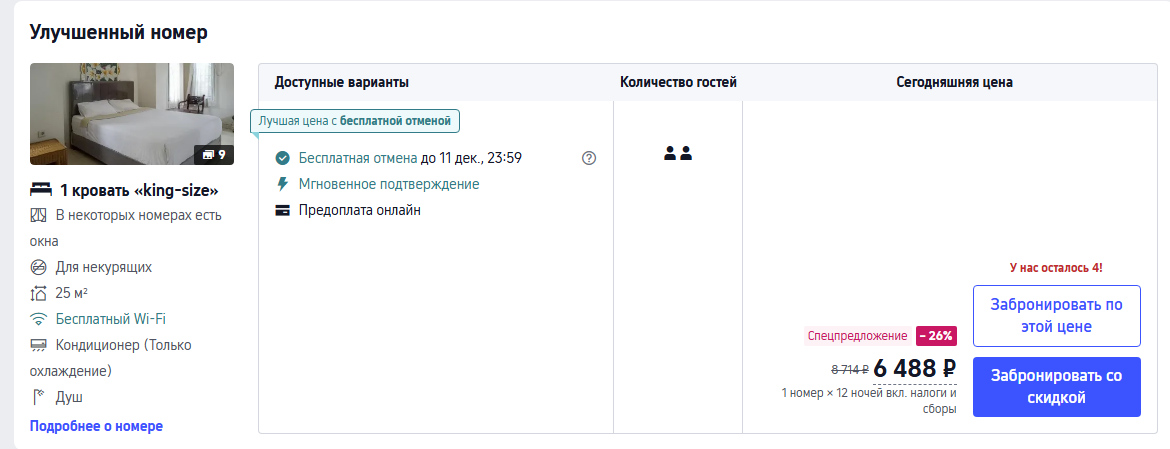The height and width of the screenshot is (449, 1170).
Task: Click the −26% discount badge
Action: (x=936, y=336)
